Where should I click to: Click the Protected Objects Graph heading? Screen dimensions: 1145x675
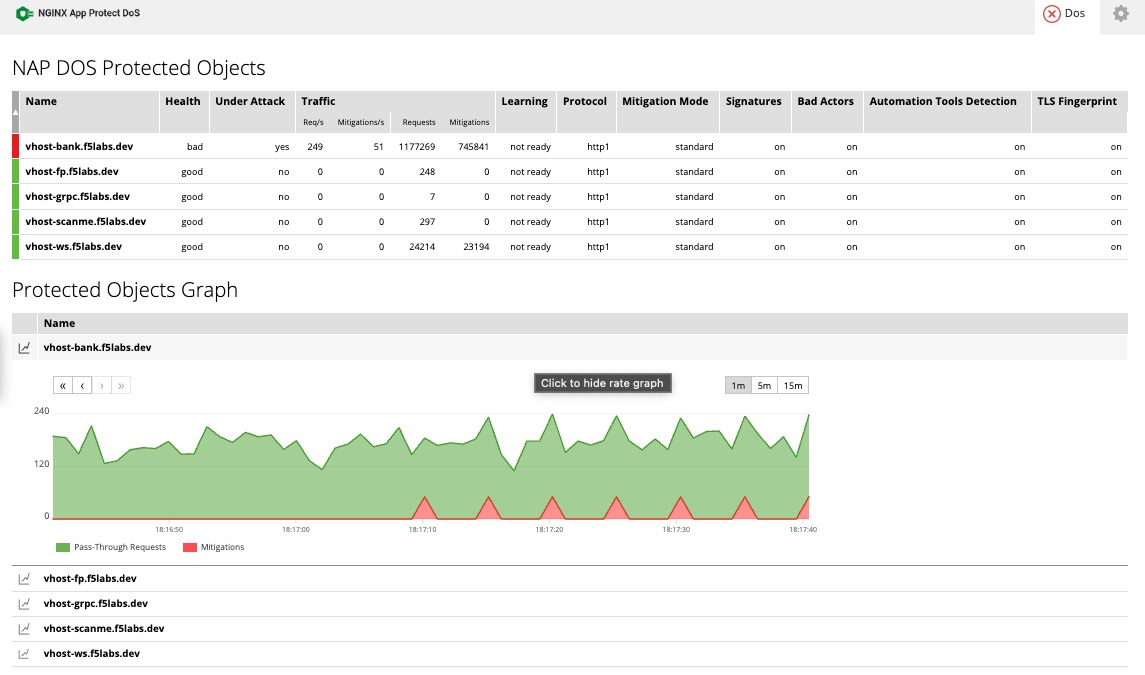click(x=125, y=290)
